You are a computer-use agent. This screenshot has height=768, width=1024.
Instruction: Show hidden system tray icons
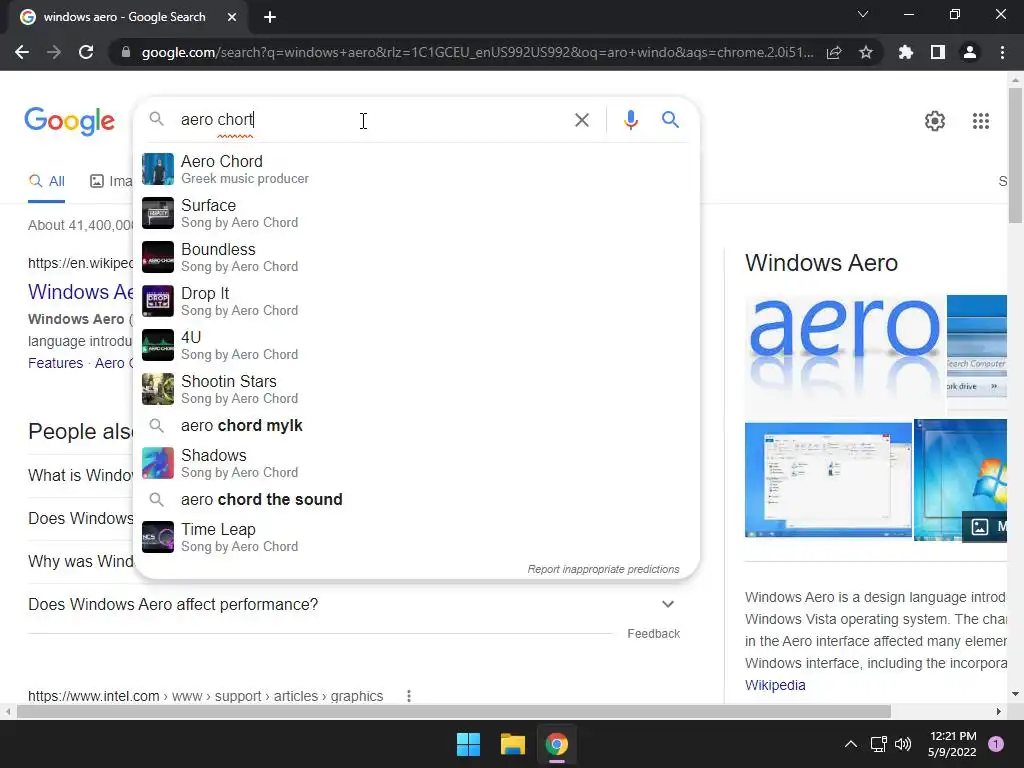[x=850, y=744]
